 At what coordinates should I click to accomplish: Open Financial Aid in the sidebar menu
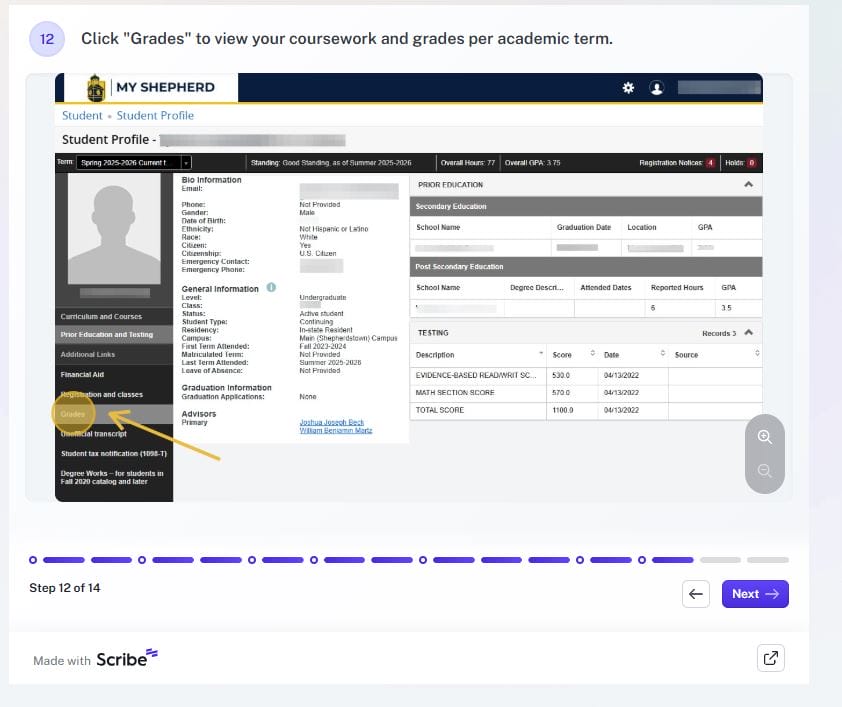pyautogui.click(x=82, y=375)
